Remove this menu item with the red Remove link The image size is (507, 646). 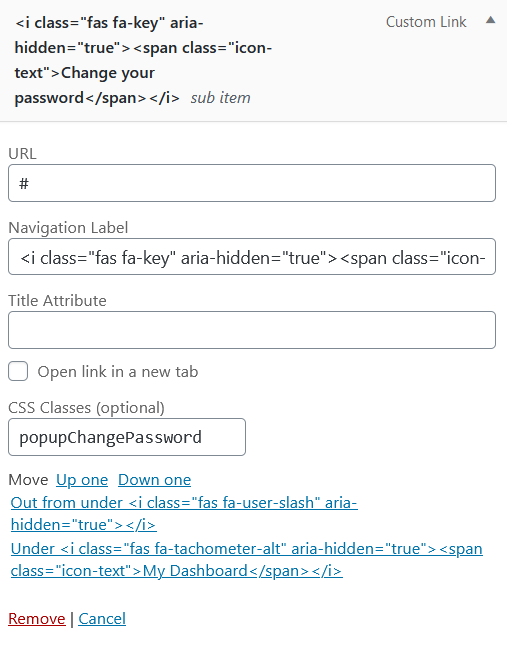tap(37, 619)
